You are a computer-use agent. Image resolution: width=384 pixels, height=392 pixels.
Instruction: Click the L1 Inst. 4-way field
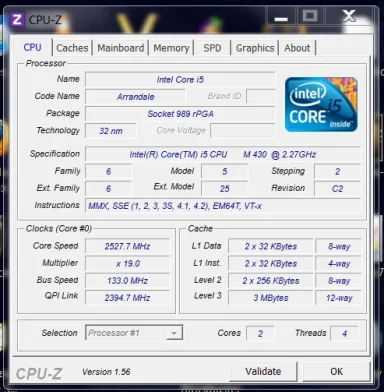[x=338, y=264]
